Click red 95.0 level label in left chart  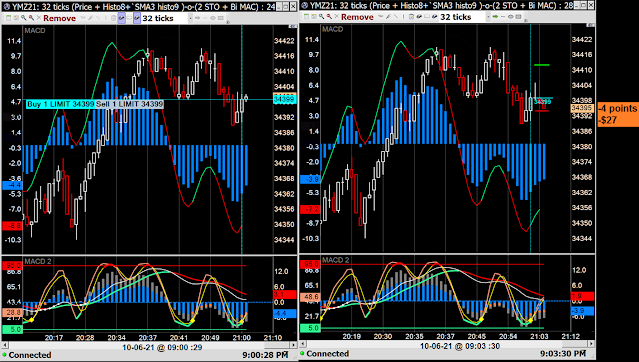(12, 266)
